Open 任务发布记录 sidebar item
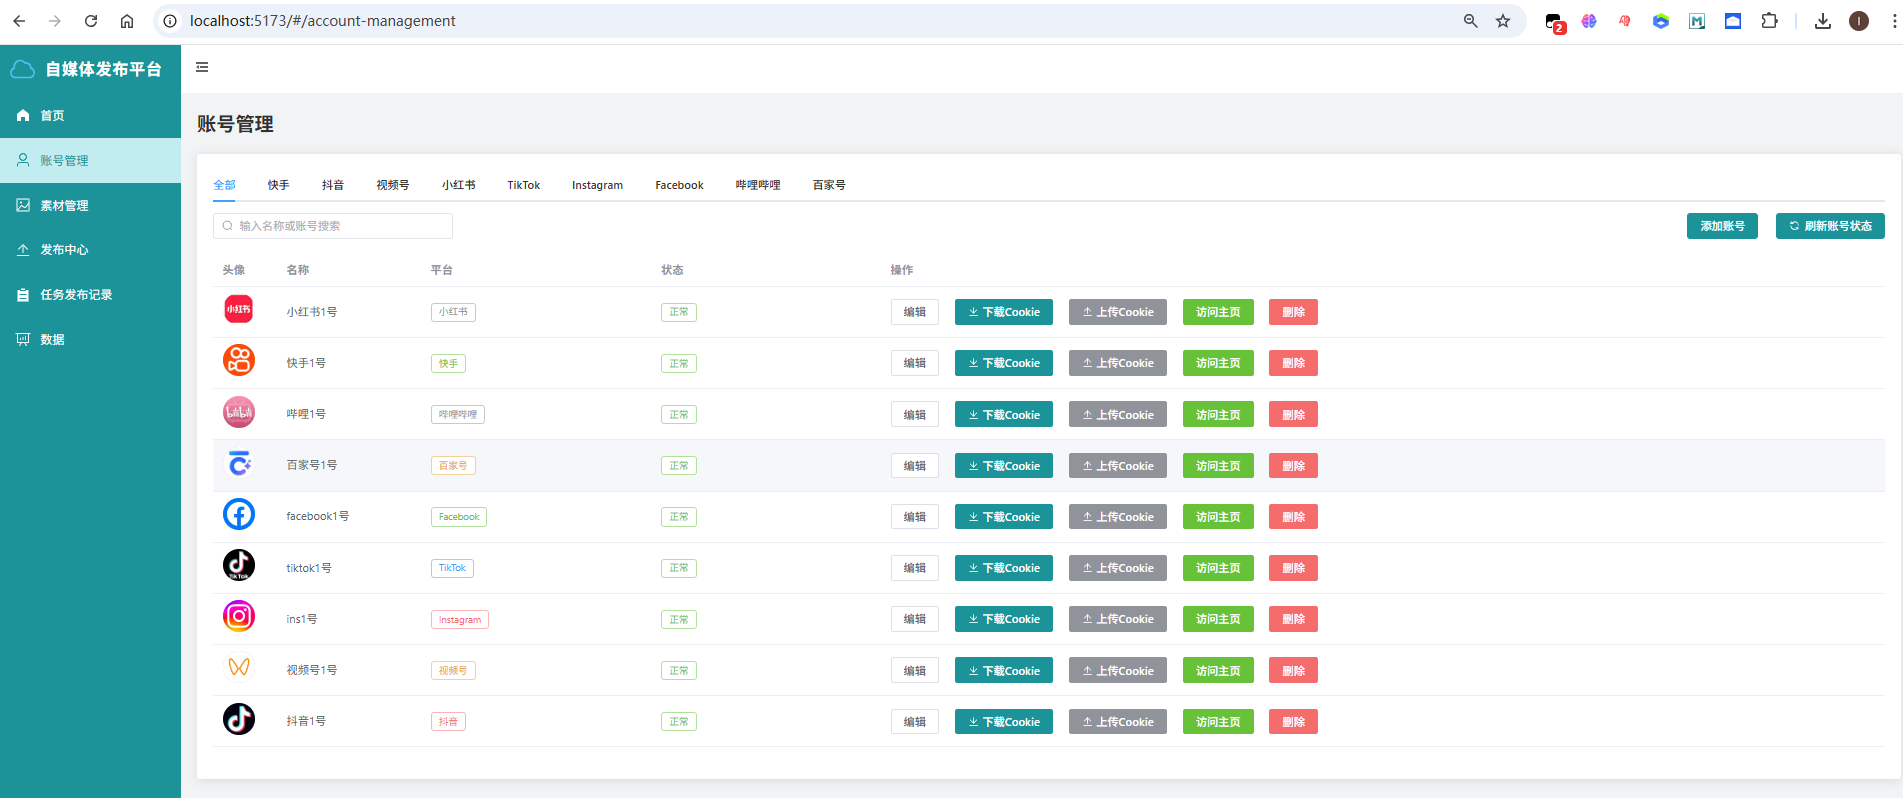The width and height of the screenshot is (1903, 798). 76,295
